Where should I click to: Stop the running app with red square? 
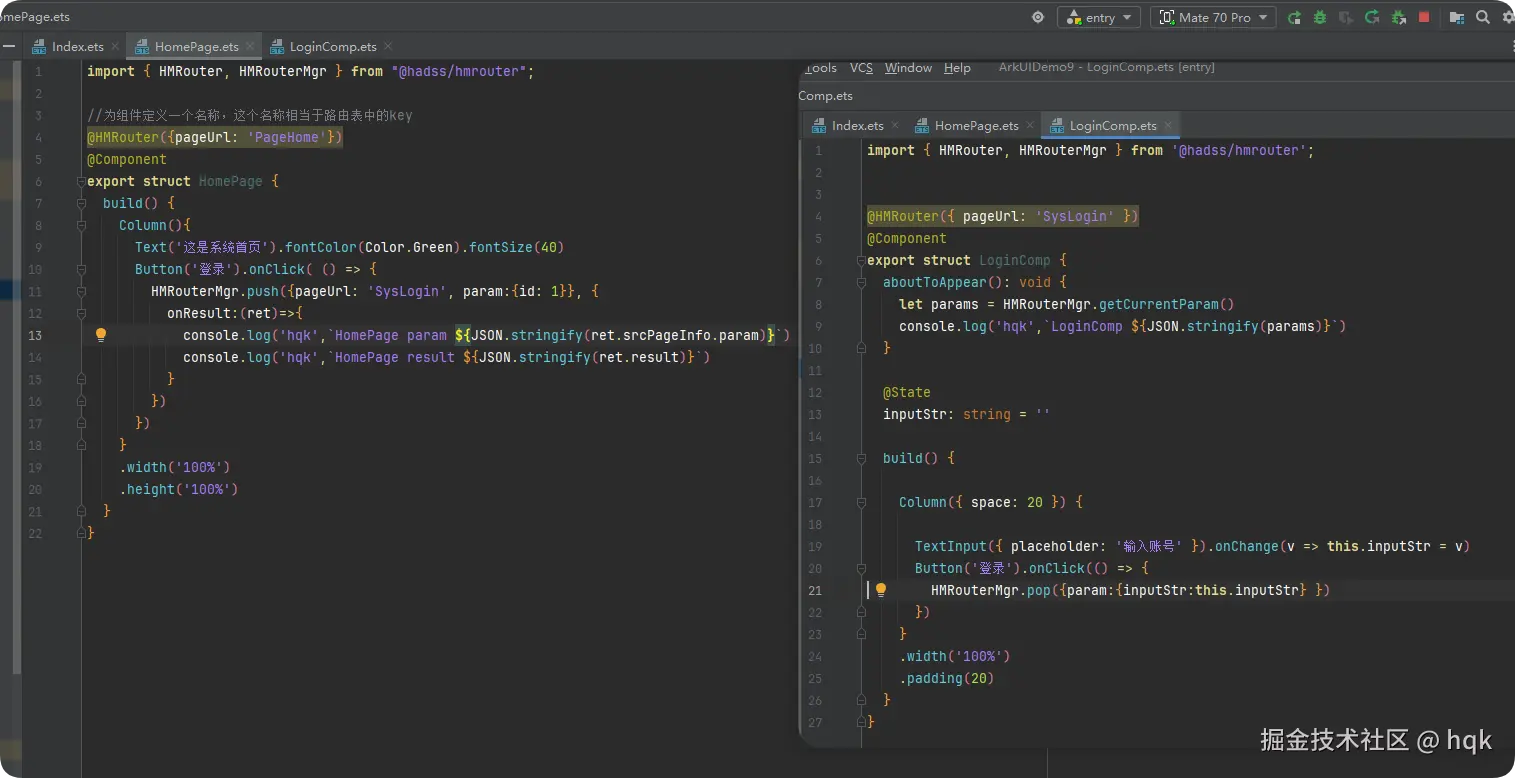[1424, 17]
